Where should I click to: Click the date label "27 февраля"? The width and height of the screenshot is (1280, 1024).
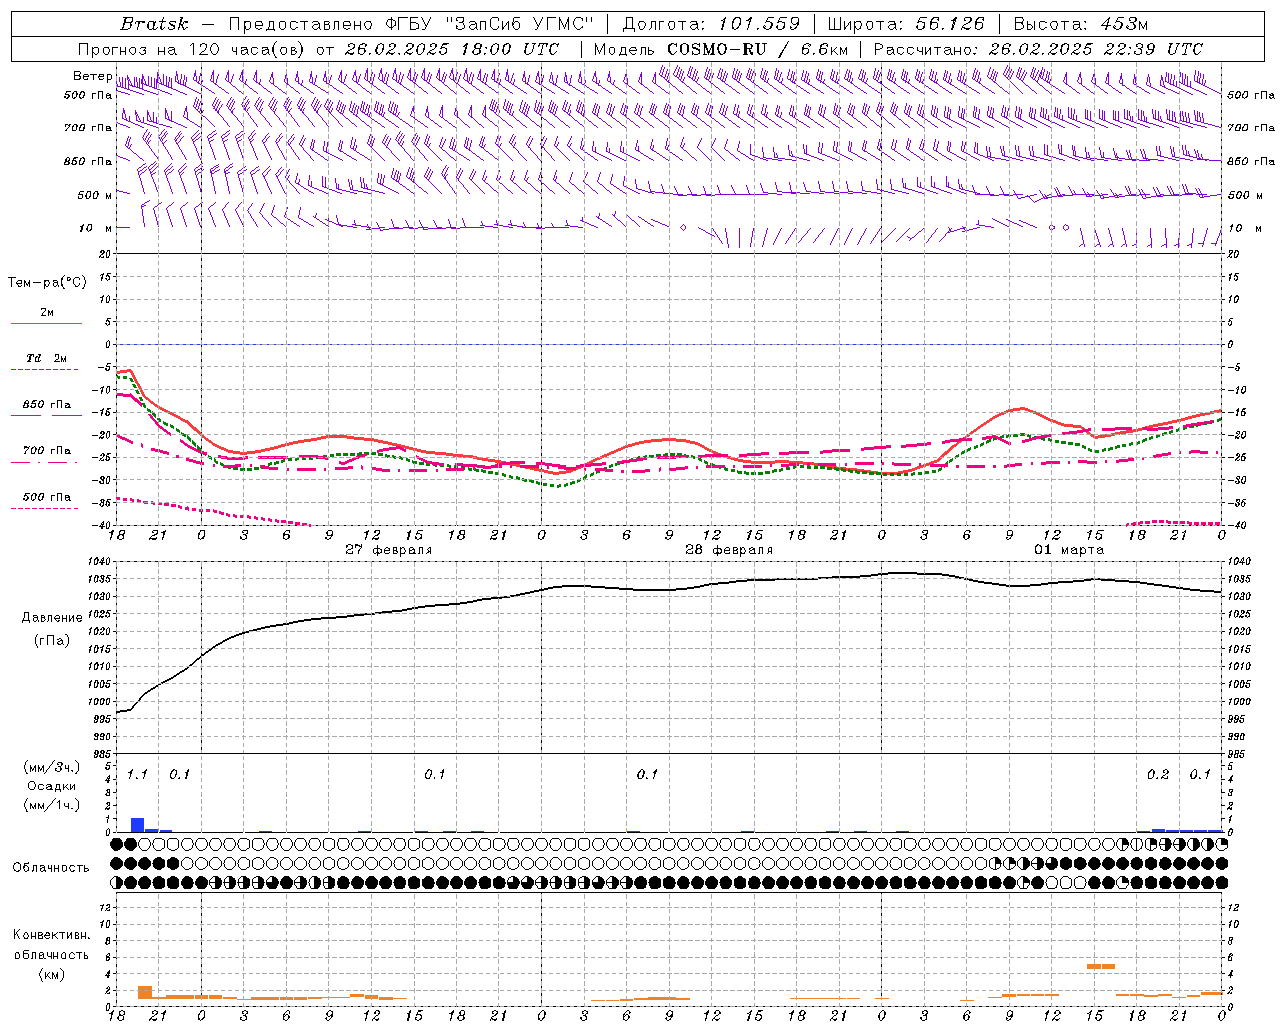point(389,550)
